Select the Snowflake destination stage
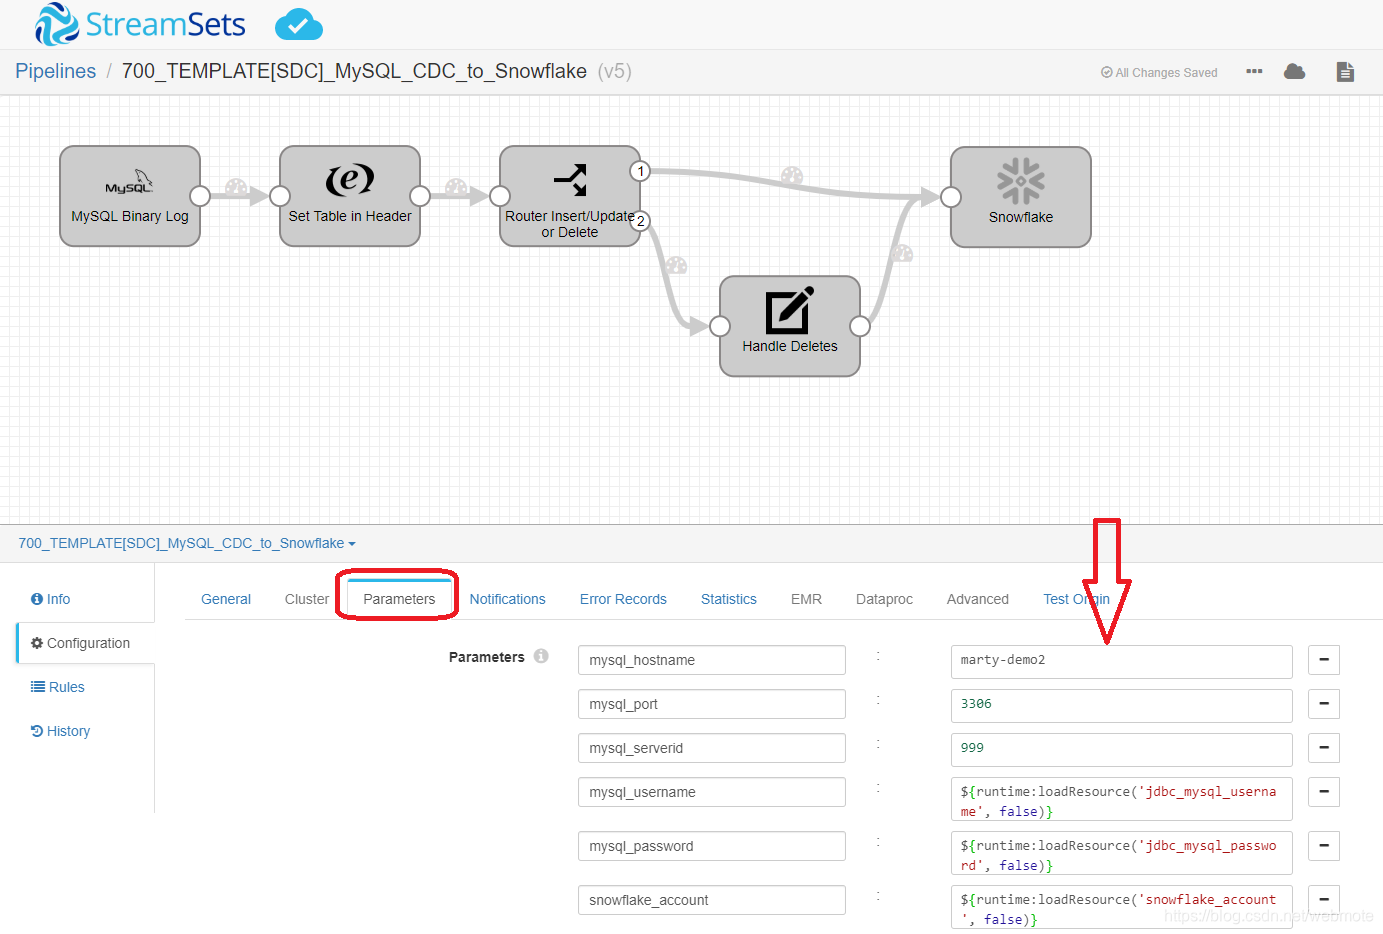 pyautogui.click(x=1021, y=197)
